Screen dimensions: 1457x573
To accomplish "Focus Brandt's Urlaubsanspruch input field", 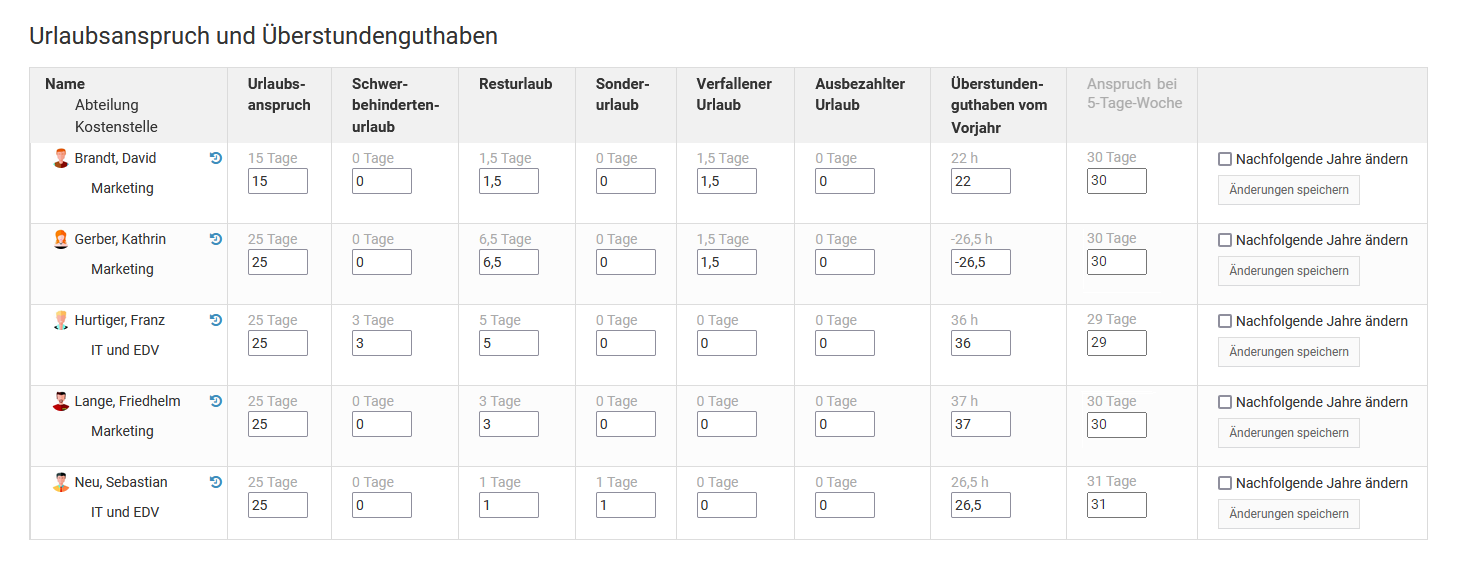I will (x=278, y=181).
